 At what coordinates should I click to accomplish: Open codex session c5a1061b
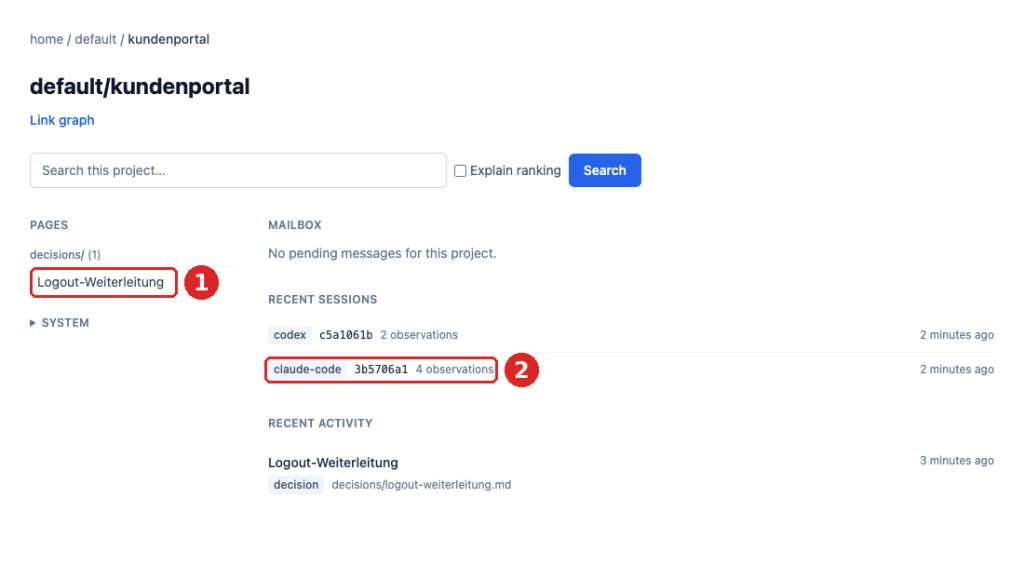(345, 335)
